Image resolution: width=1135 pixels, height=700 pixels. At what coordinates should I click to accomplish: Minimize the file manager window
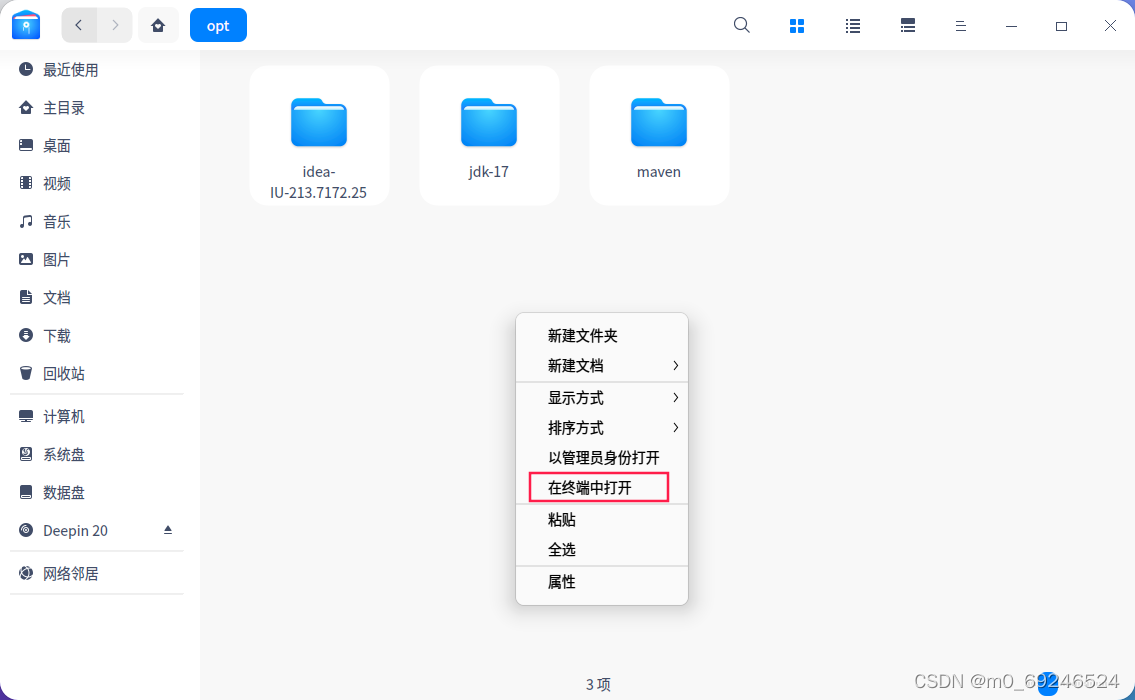point(1011,26)
